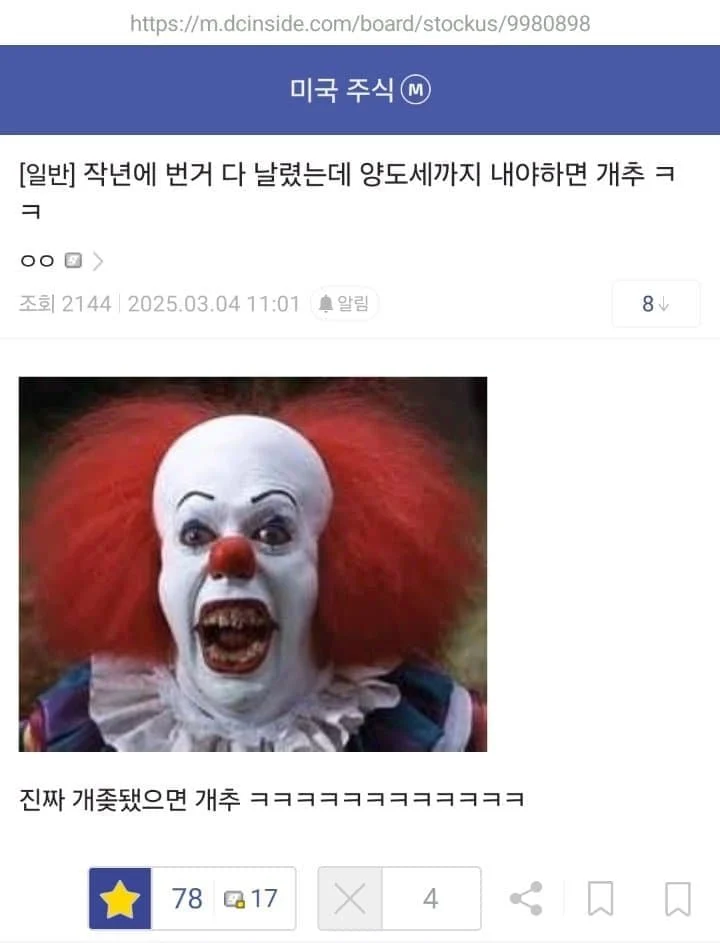Image resolution: width=720 pixels, height=943 pixels.
Task: Open the 미국 주식 gallery header
Action: click(x=342, y=90)
